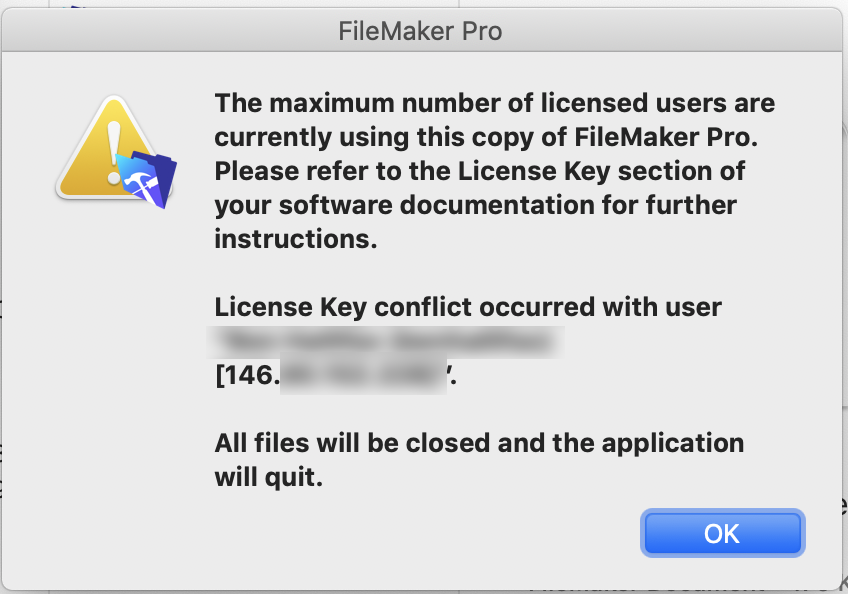Click the blurred user name text
Screen dimensions: 848x594
(x=386, y=342)
